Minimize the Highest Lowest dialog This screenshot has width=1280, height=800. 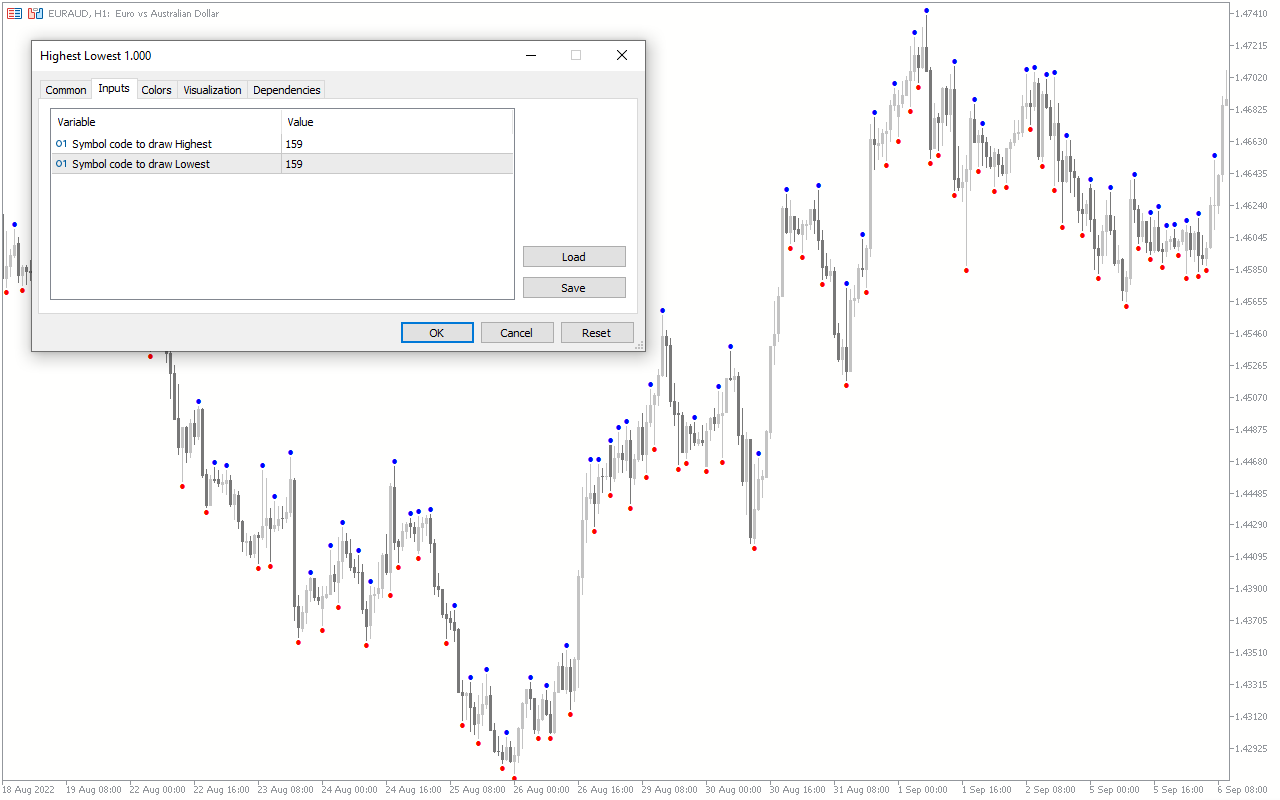[x=530, y=56]
